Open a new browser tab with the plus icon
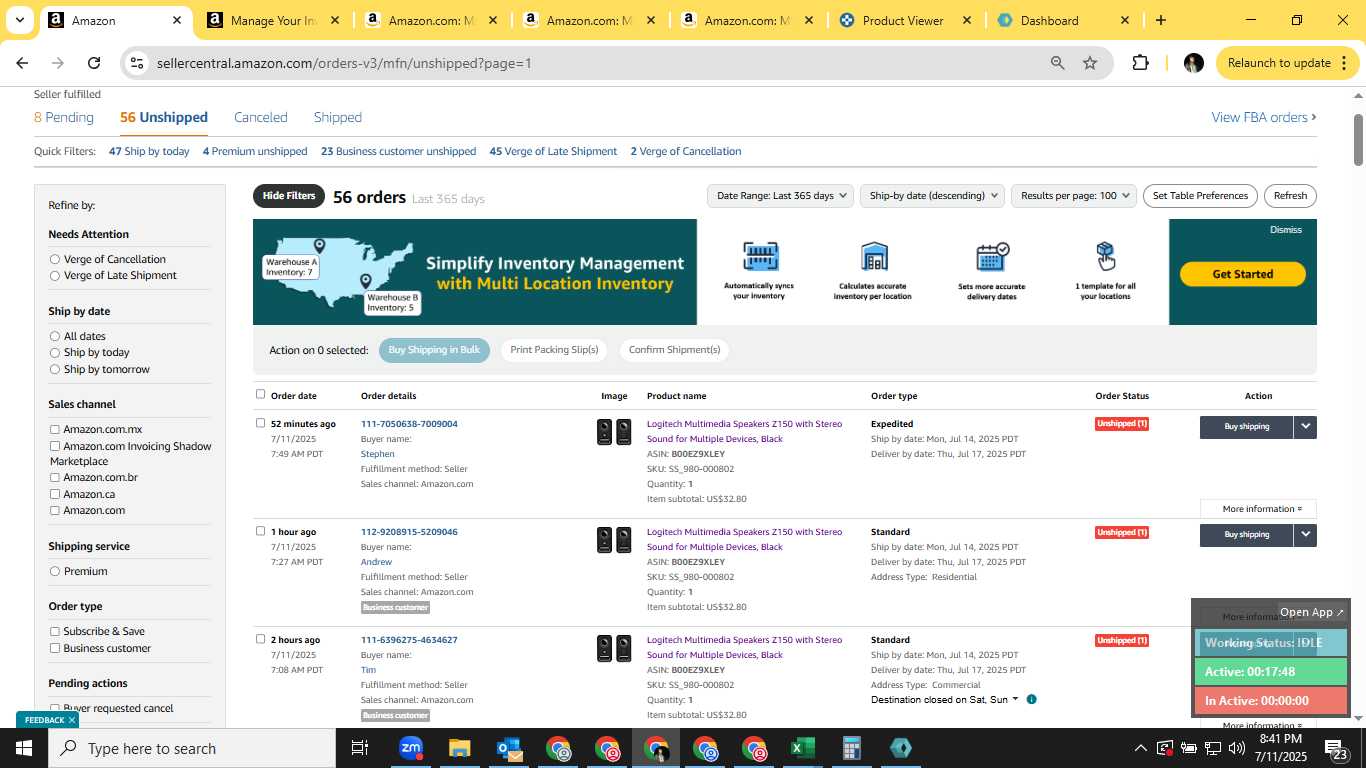This screenshot has width=1366, height=768. pyautogui.click(x=1160, y=20)
